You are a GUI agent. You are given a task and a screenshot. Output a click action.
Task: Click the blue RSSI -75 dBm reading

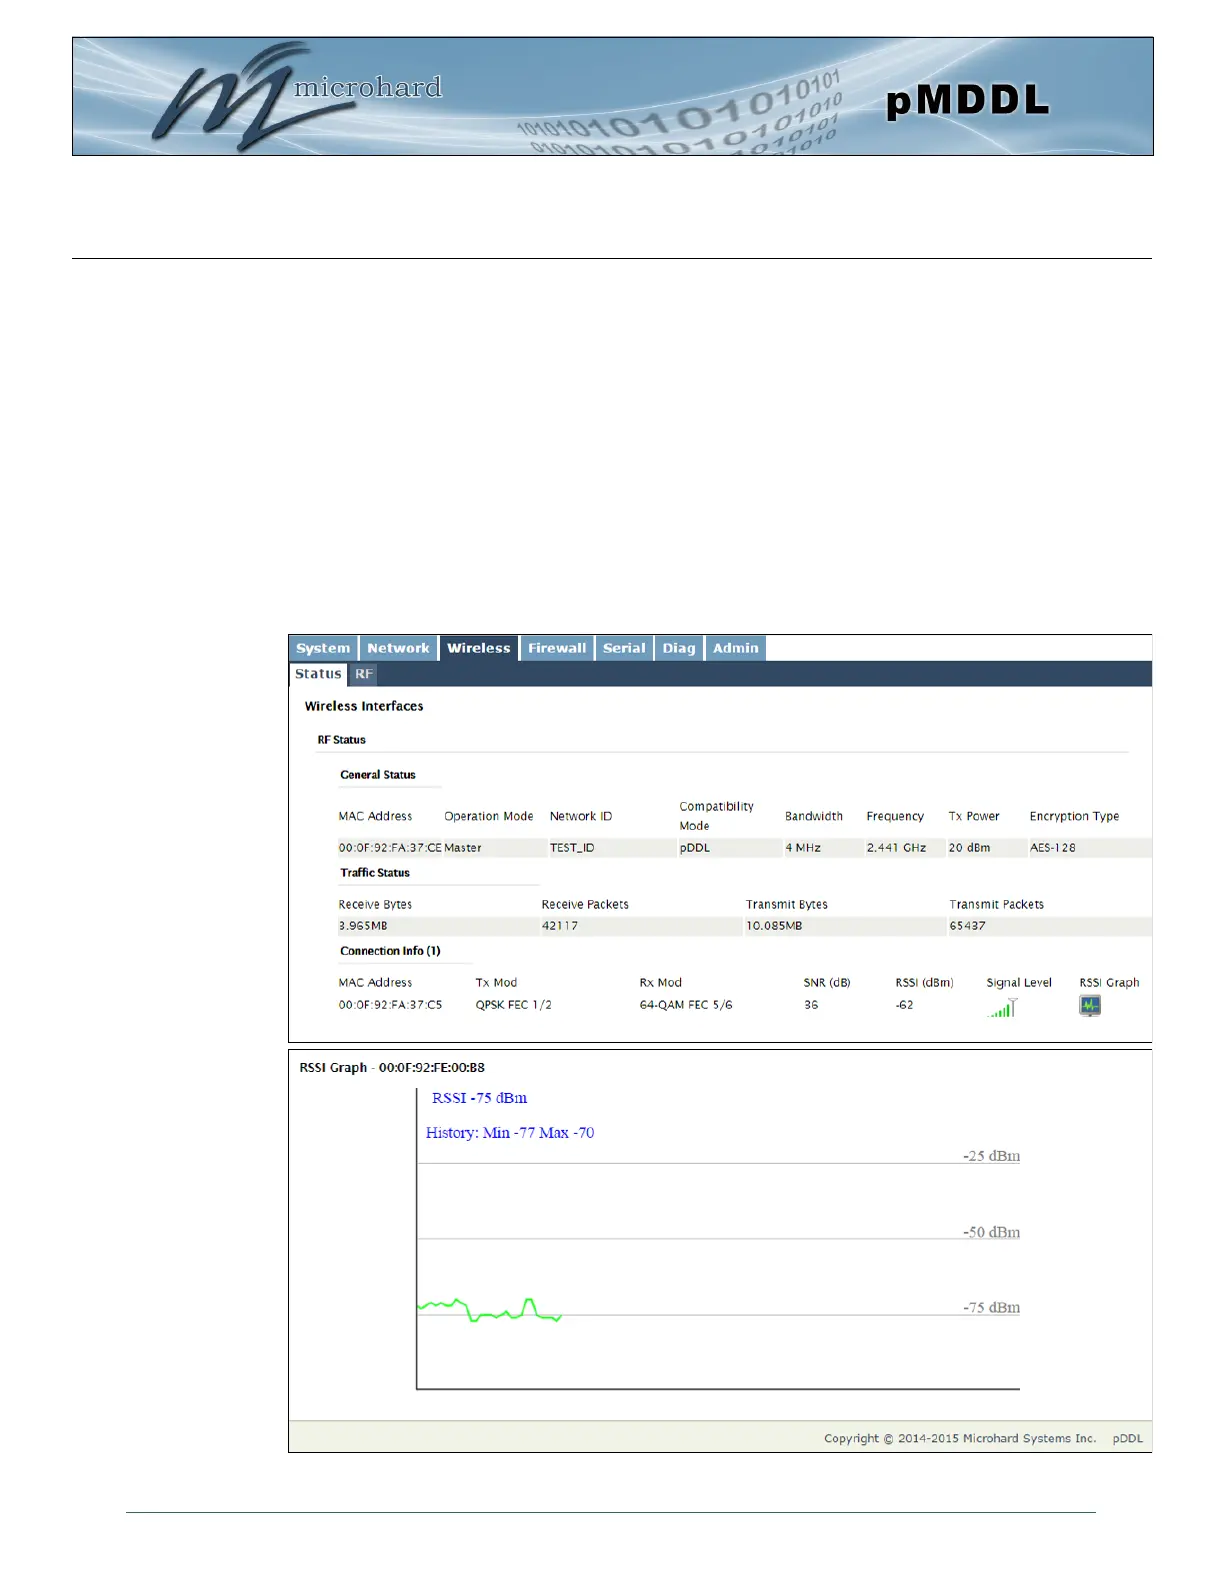(x=479, y=1098)
